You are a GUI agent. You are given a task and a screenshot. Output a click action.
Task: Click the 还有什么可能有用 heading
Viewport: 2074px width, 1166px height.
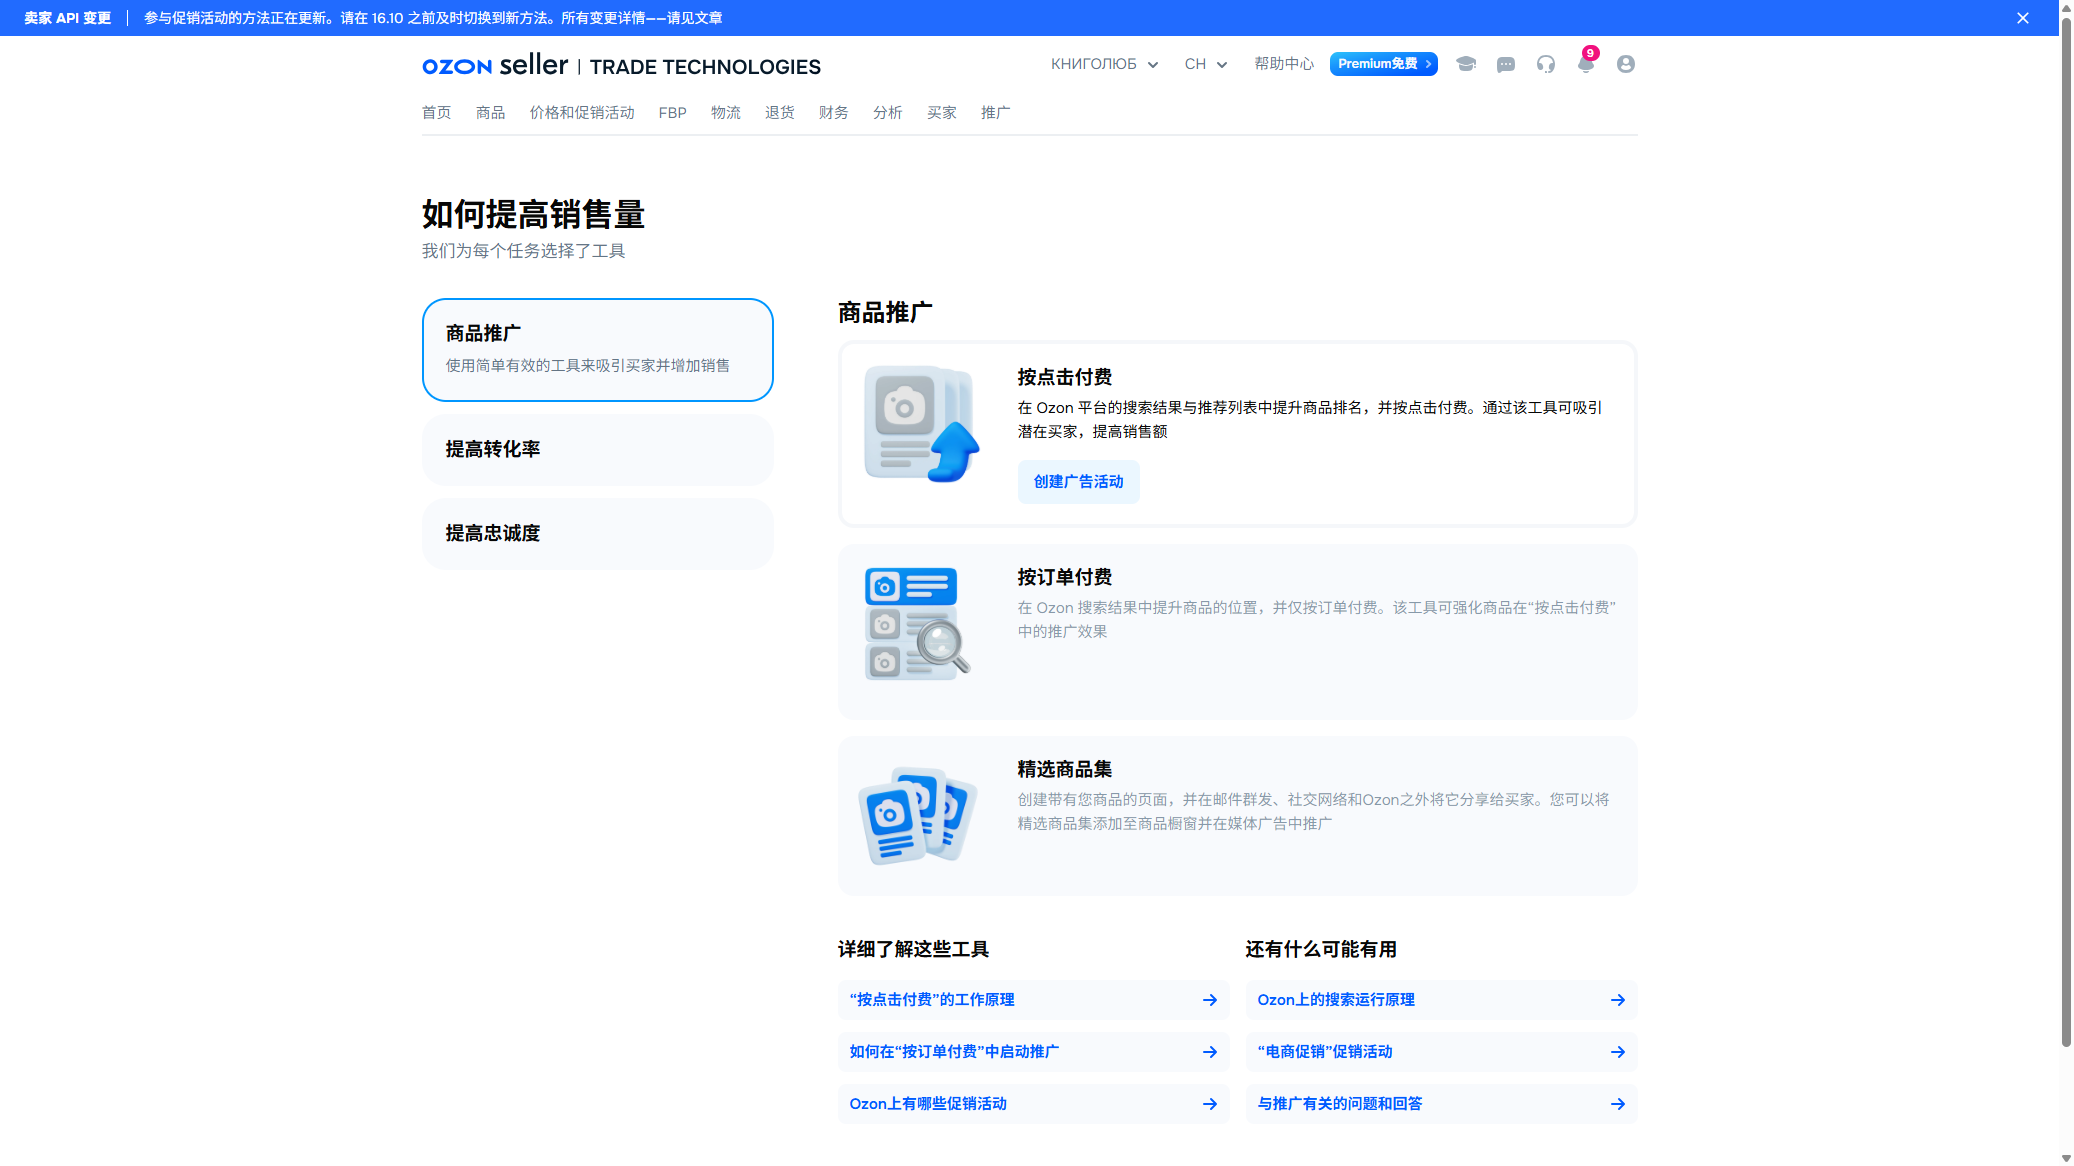1321,950
